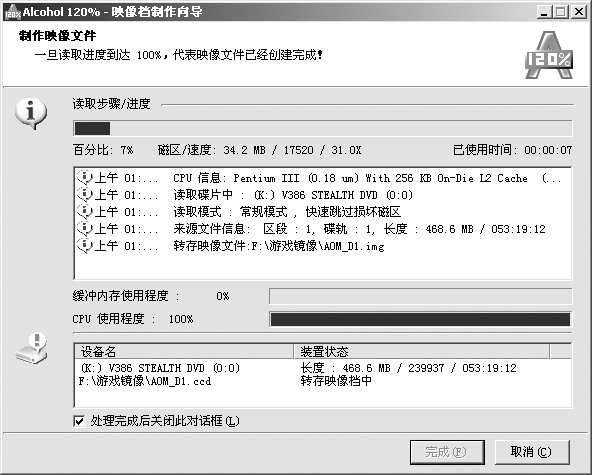Click the drive warning icon beside the device list
The image size is (592, 475).
coord(32,349)
